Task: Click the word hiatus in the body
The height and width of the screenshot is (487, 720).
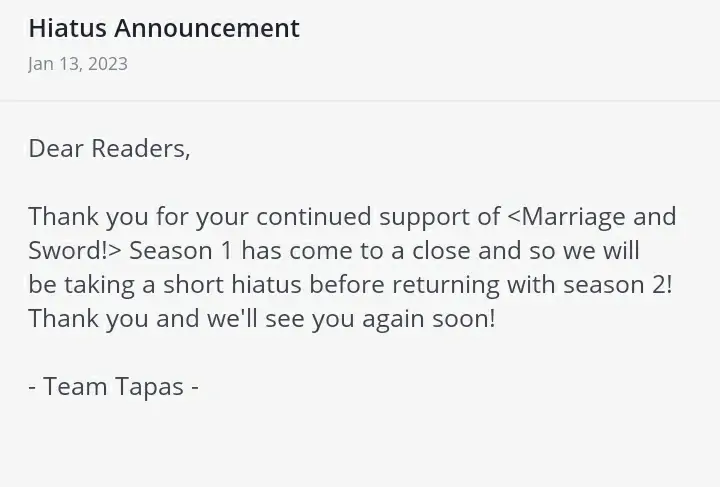Action: pyautogui.click(x=266, y=285)
